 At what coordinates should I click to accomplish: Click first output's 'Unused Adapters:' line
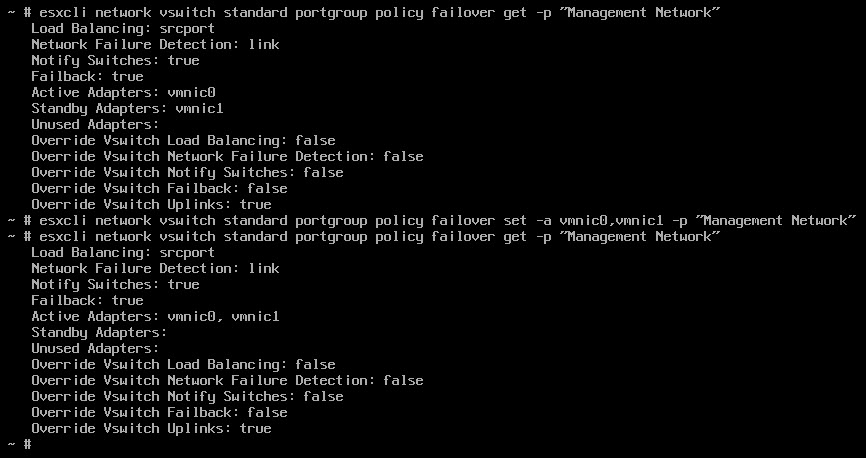pyautogui.click(x=90, y=124)
